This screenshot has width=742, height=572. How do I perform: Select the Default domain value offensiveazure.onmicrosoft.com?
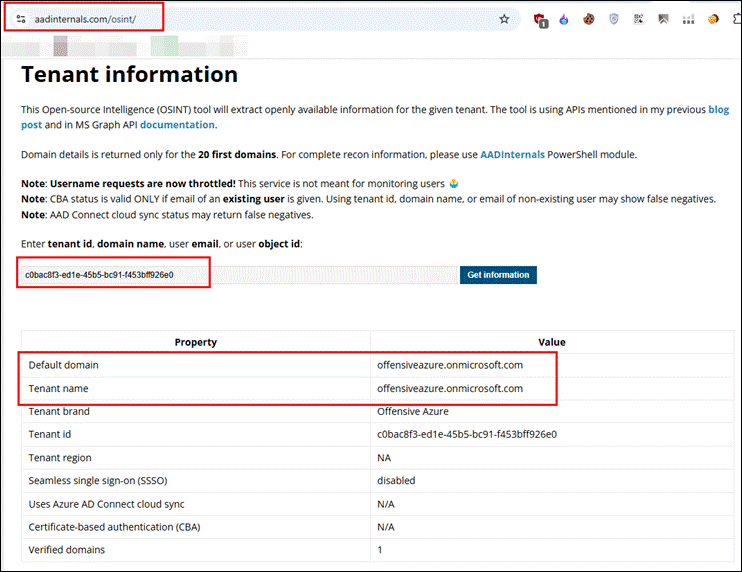pos(450,365)
